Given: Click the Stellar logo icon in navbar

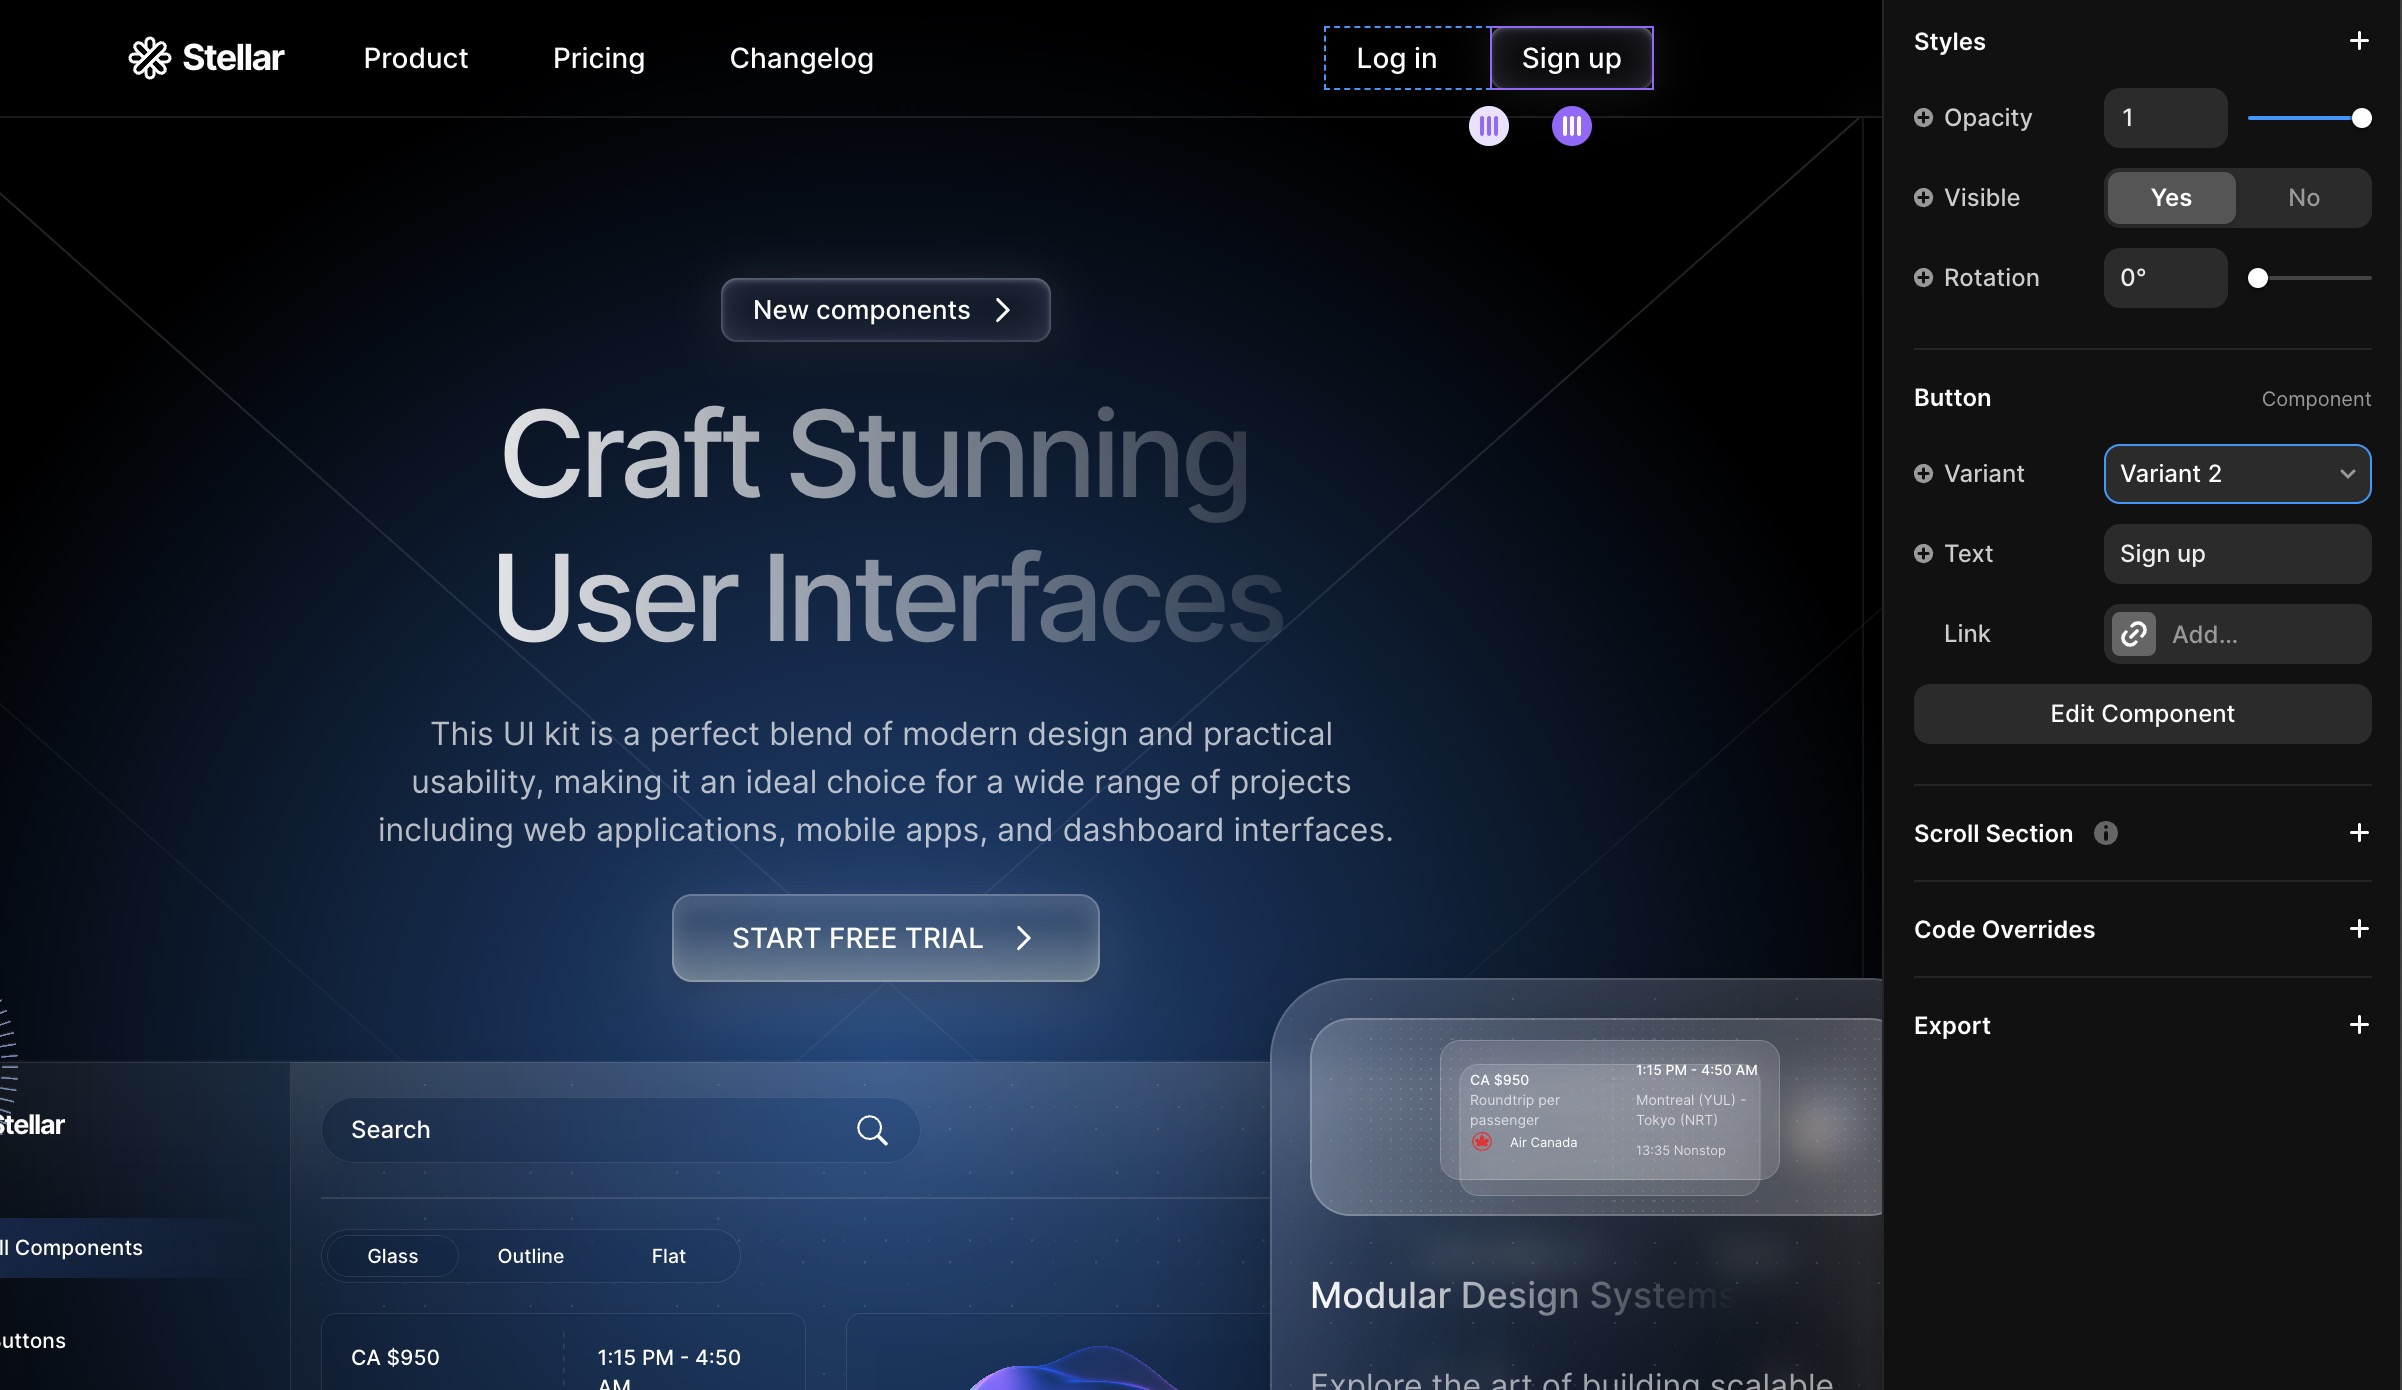Looking at the screenshot, I should point(150,58).
